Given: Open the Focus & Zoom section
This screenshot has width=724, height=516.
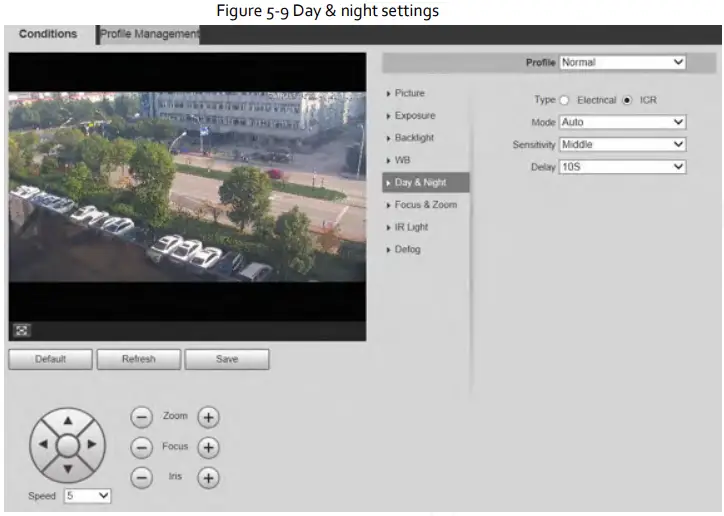Looking at the screenshot, I should point(425,204).
